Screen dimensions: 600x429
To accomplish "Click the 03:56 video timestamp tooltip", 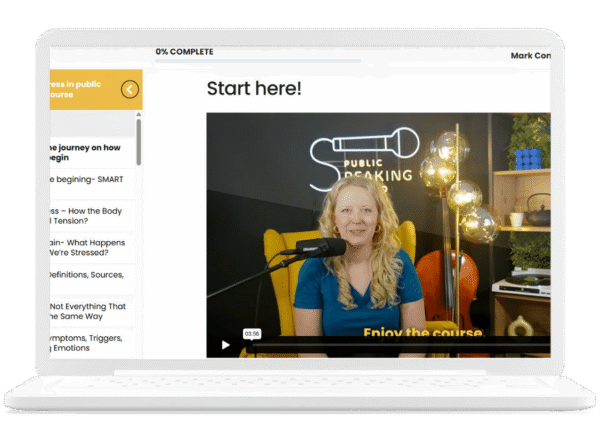I will click(x=252, y=334).
